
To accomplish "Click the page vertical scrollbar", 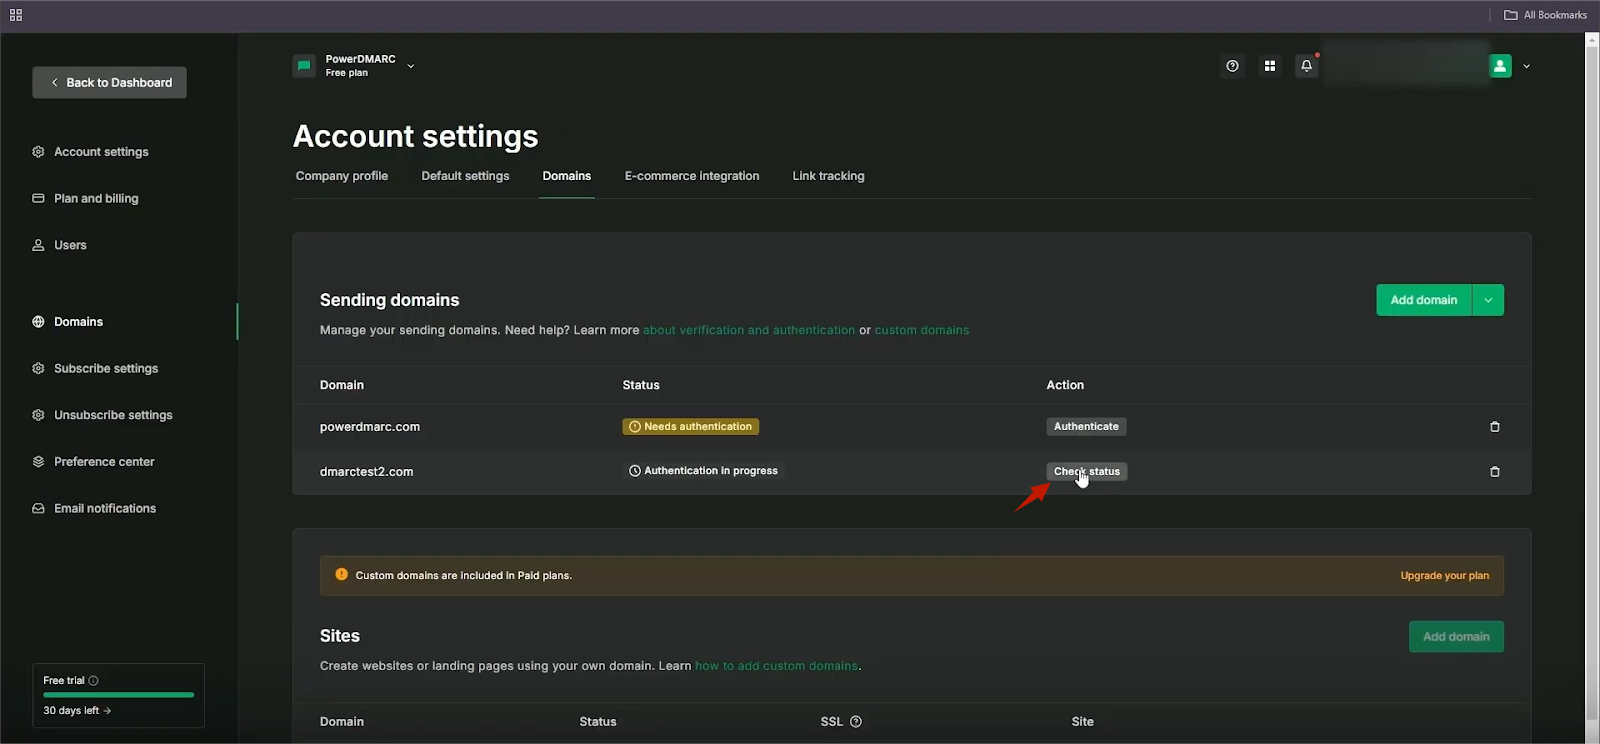I will coord(1592,380).
